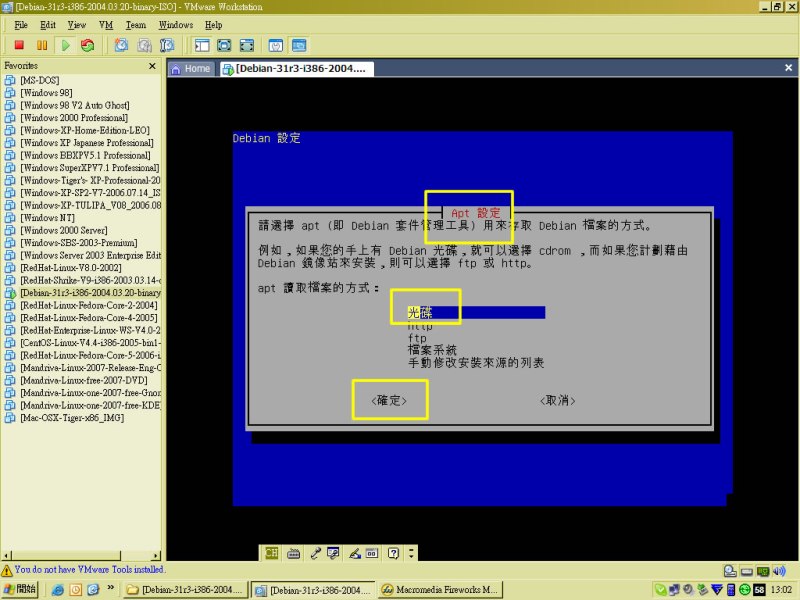Open the File menu
The width and height of the screenshot is (800, 600).
tap(21, 25)
